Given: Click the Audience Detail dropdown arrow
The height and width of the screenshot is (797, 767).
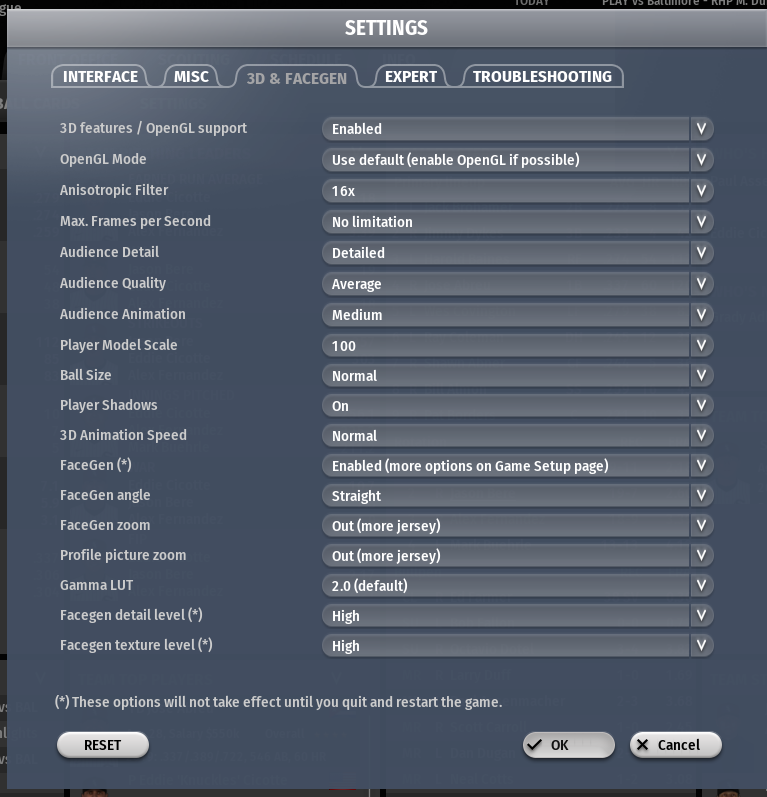Looking at the screenshot, I should pos(701,253).
